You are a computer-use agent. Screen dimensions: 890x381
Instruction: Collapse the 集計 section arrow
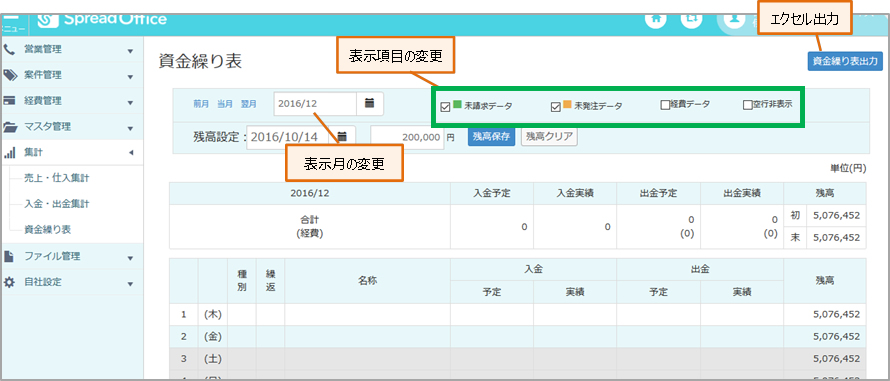(131, 153)
